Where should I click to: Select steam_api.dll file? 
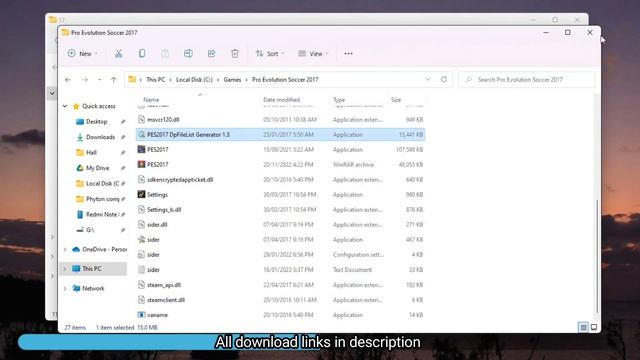point(280,284)
